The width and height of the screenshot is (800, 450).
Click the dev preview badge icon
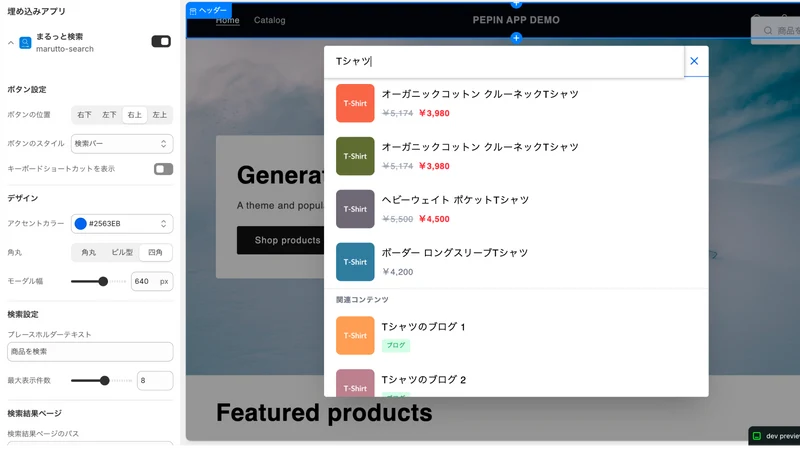pos(757,436)
